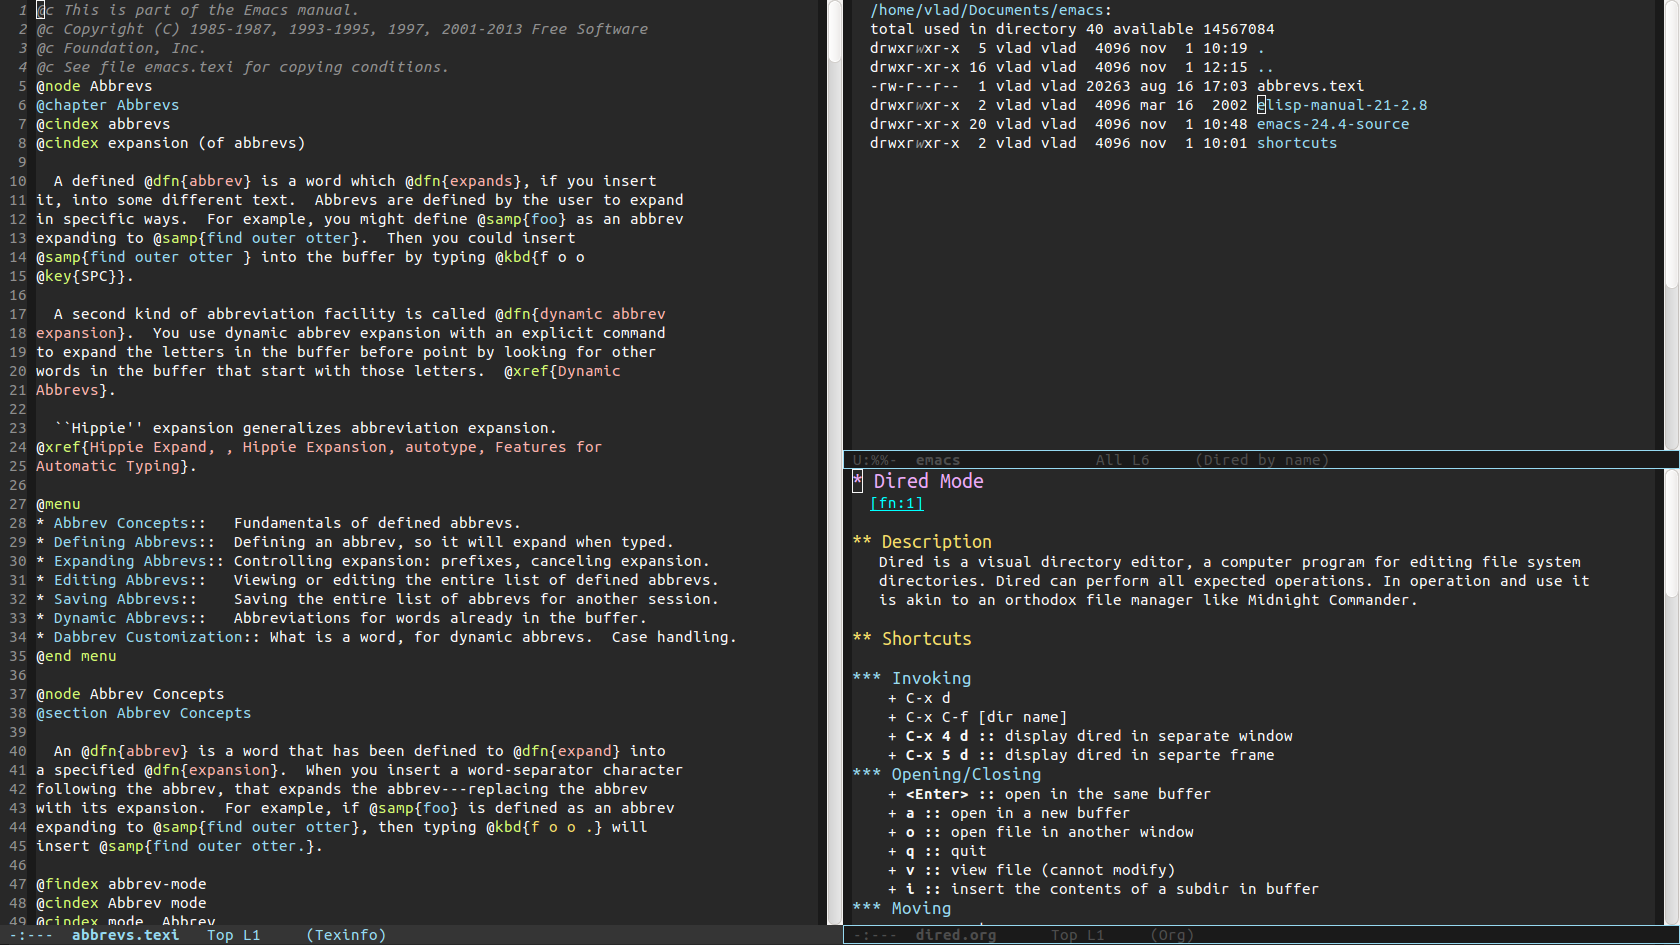Click 'All L6' position in Dired mode line
Viewport: 1680px width, 945px height.
(x=1122, y=460)
